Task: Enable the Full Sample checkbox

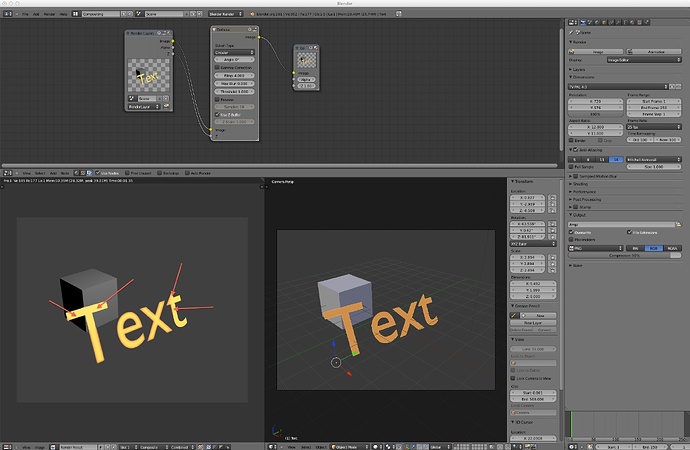Action: (x=571, y=167)
